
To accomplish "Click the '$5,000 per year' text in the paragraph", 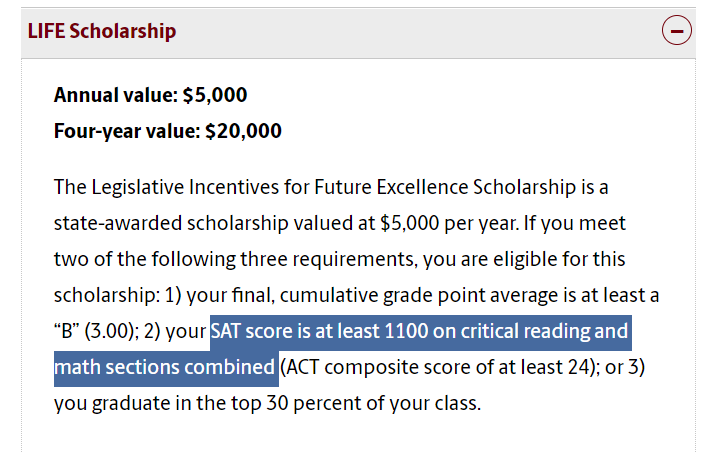I will click(447, 223).
